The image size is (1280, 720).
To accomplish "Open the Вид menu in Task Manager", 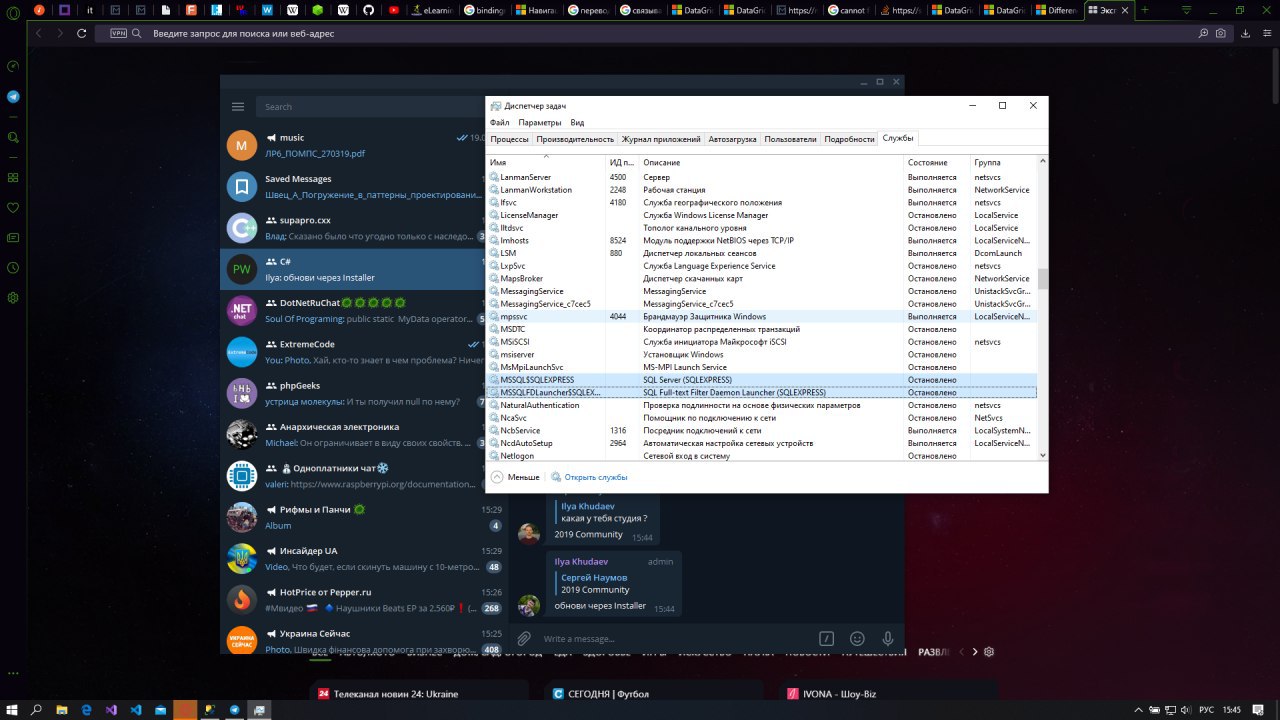I will (577, 122).
